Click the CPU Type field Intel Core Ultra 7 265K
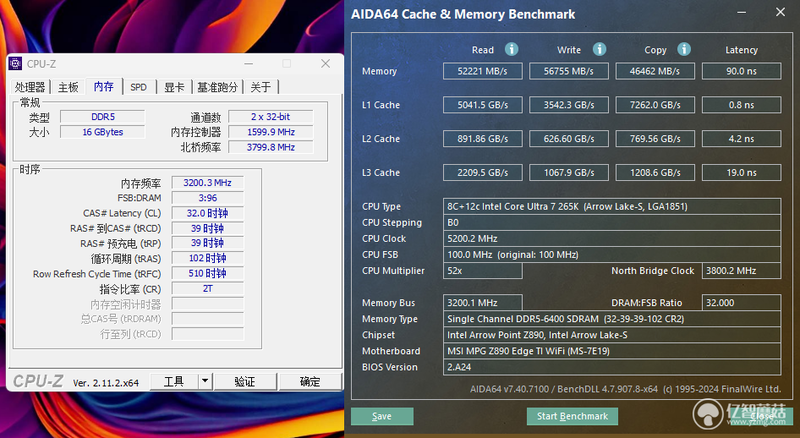This screenshot has height=438, width=800. [x=612, y=206]
